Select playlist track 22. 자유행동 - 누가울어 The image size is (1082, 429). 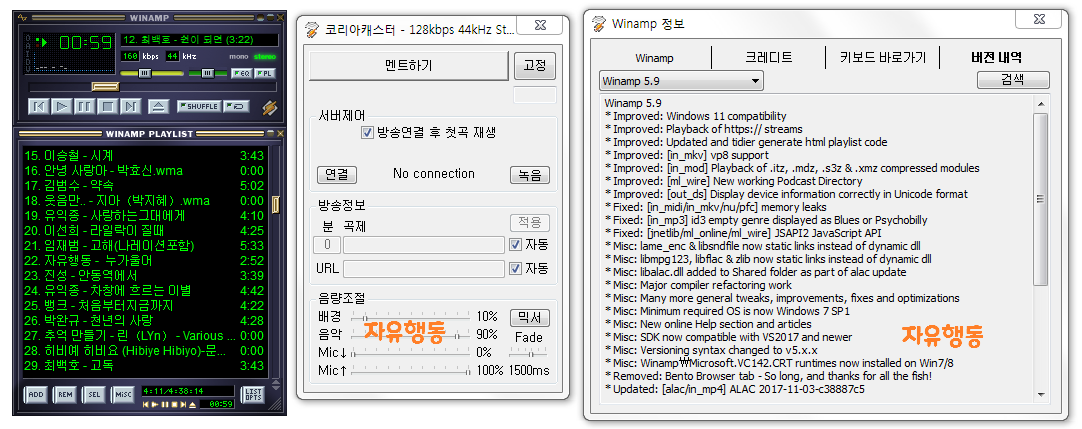tap(144, 261)
